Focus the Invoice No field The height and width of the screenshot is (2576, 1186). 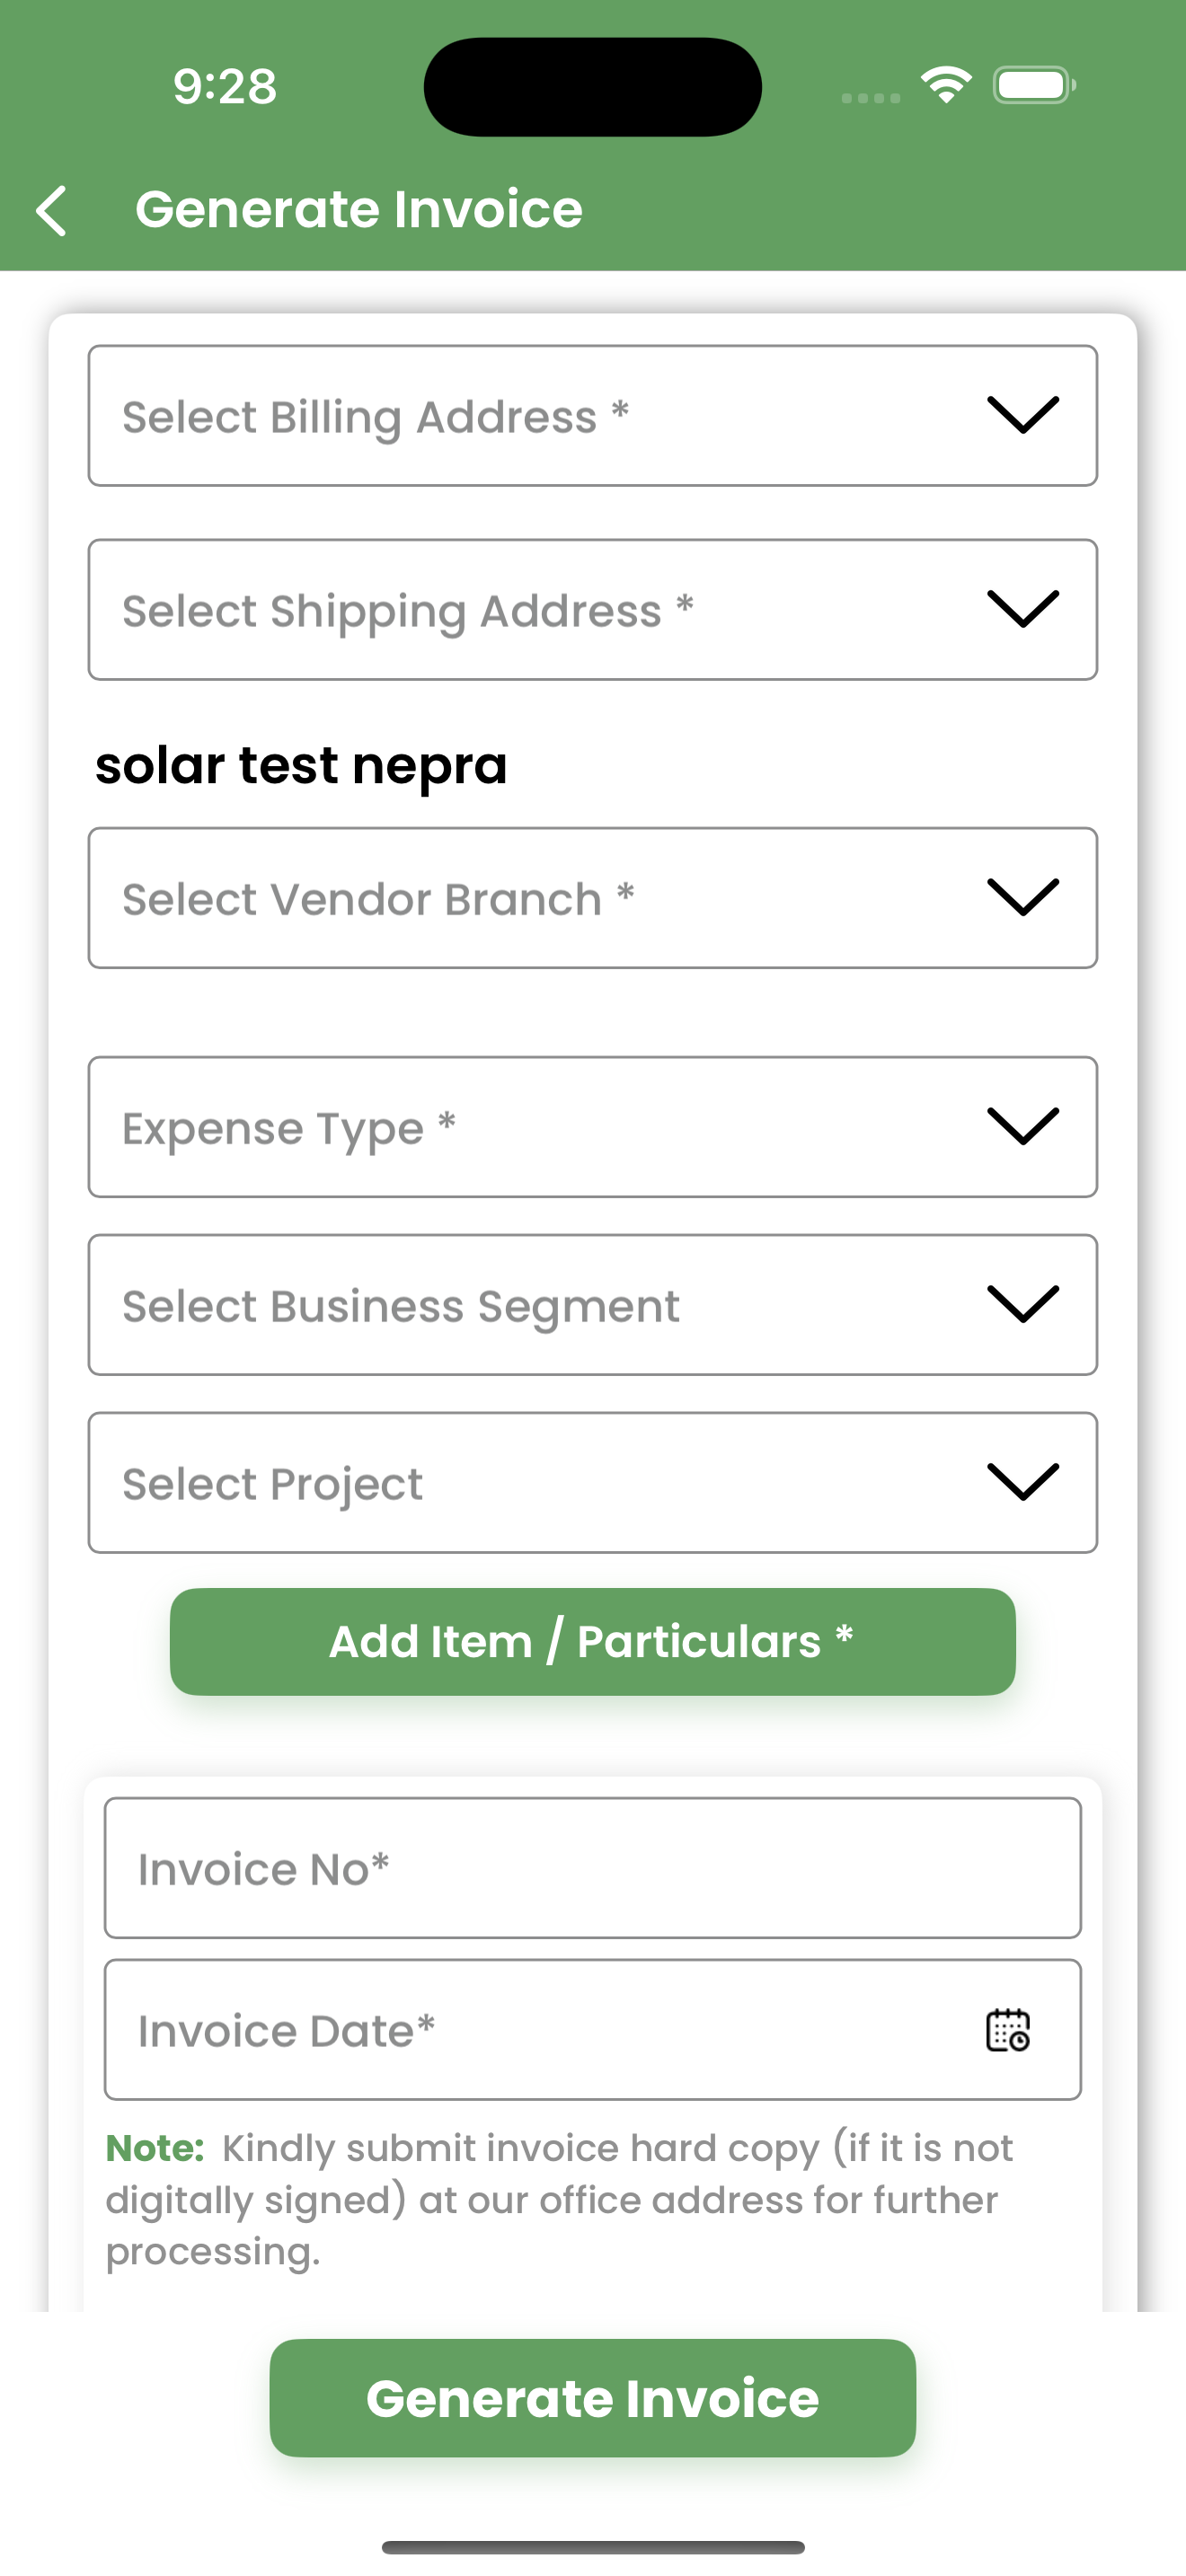click(593, 1868)
